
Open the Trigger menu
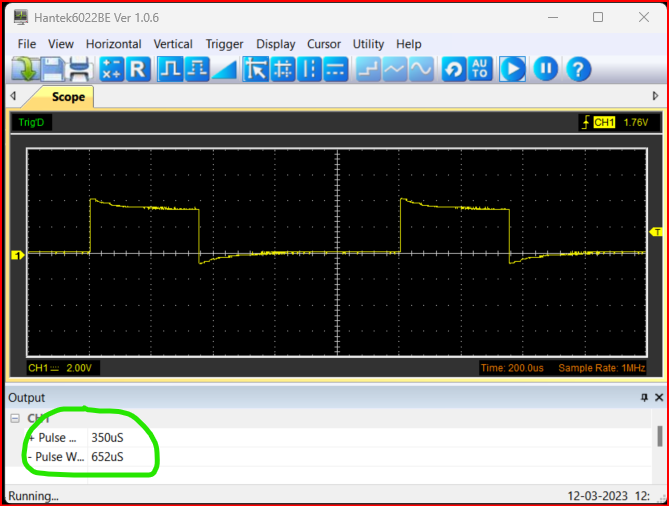point(224,44)
